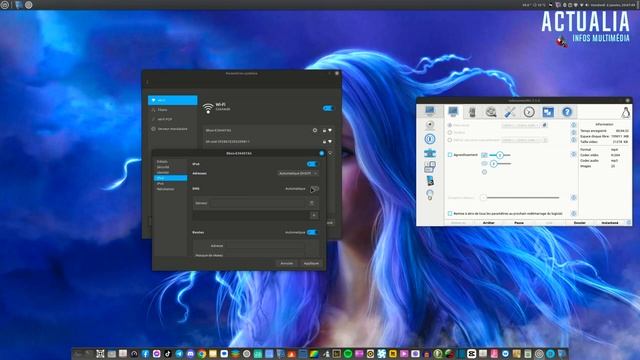640x360 pixels.
Task: Delete the DNS server entry with trash icon
Action: [x=312, y=203]
